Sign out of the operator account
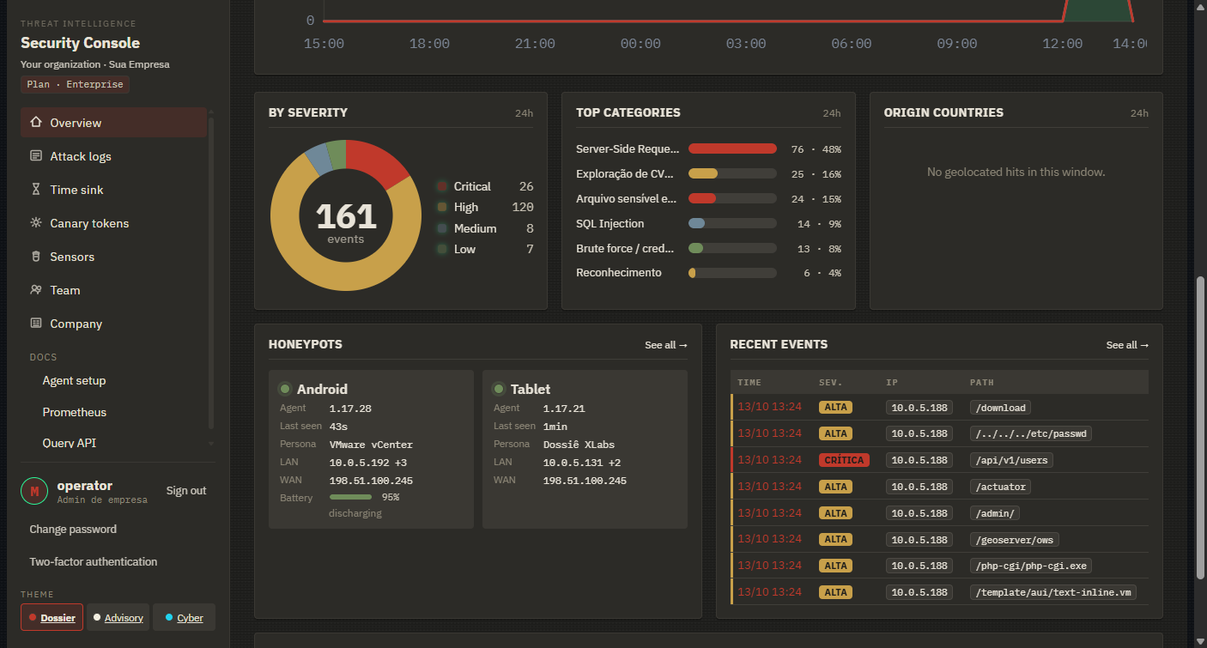The image size is (1207, 648). [186, 490]
